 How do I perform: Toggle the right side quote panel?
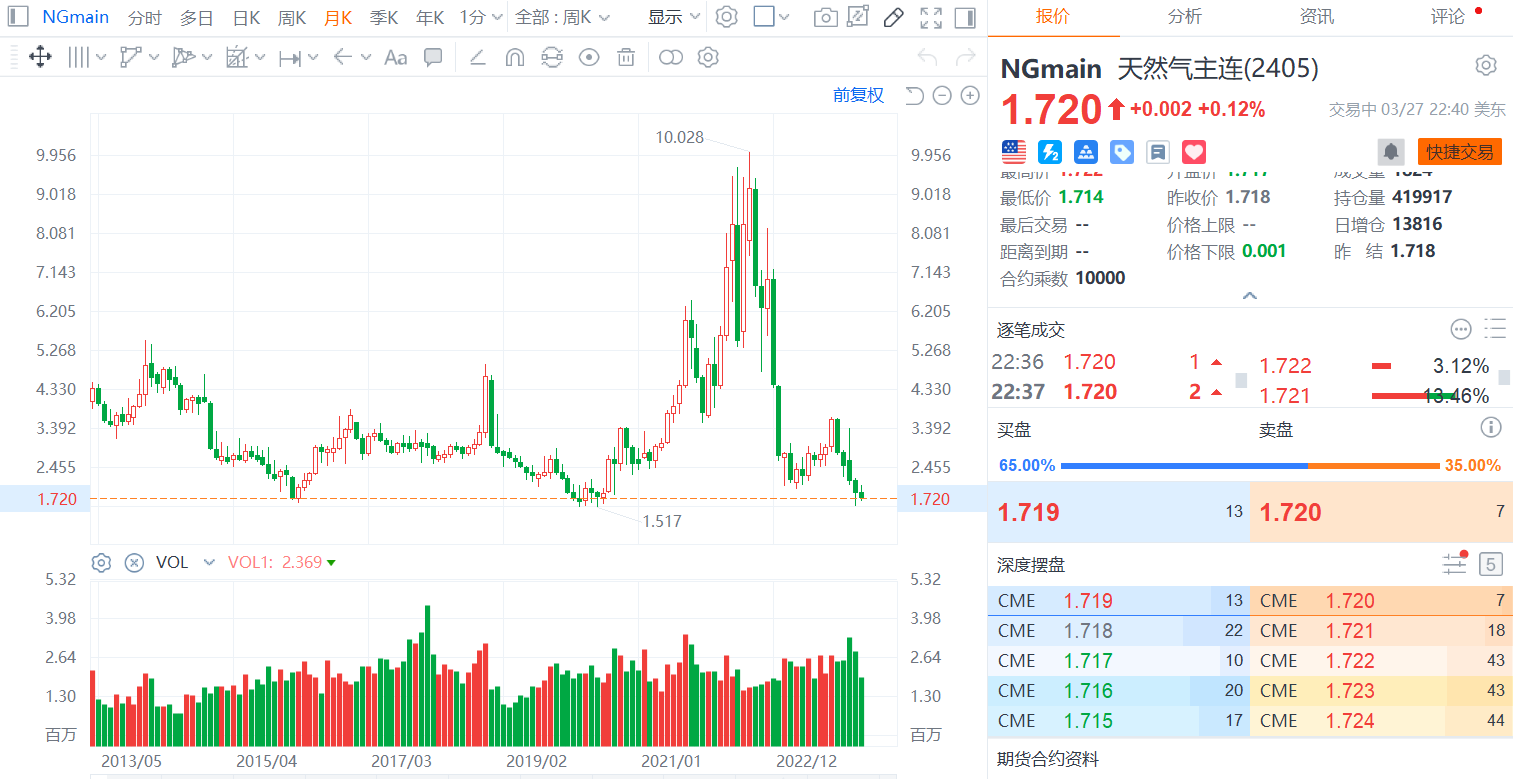coord(965,17)
